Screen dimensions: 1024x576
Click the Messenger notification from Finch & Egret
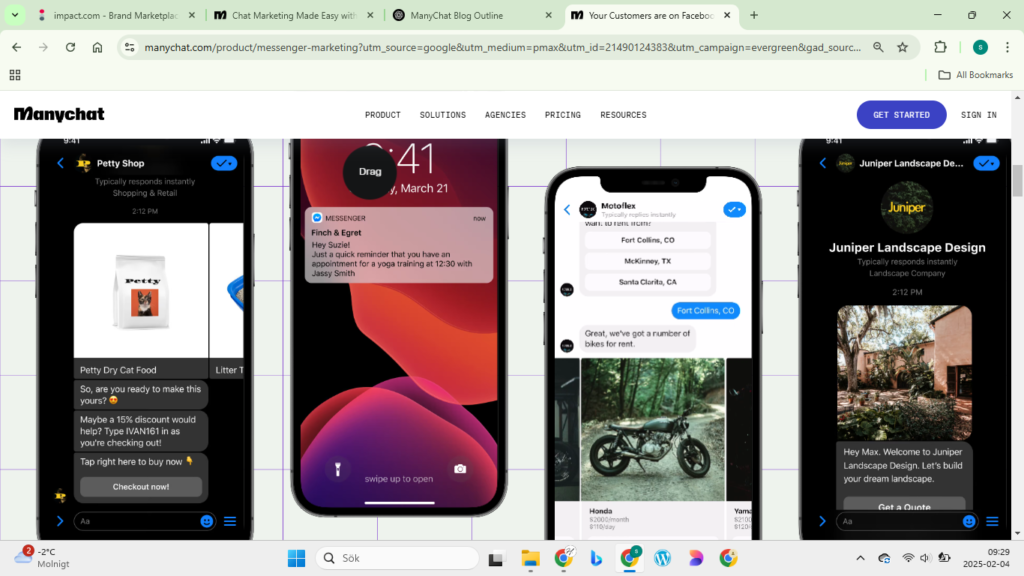(399, 246)
